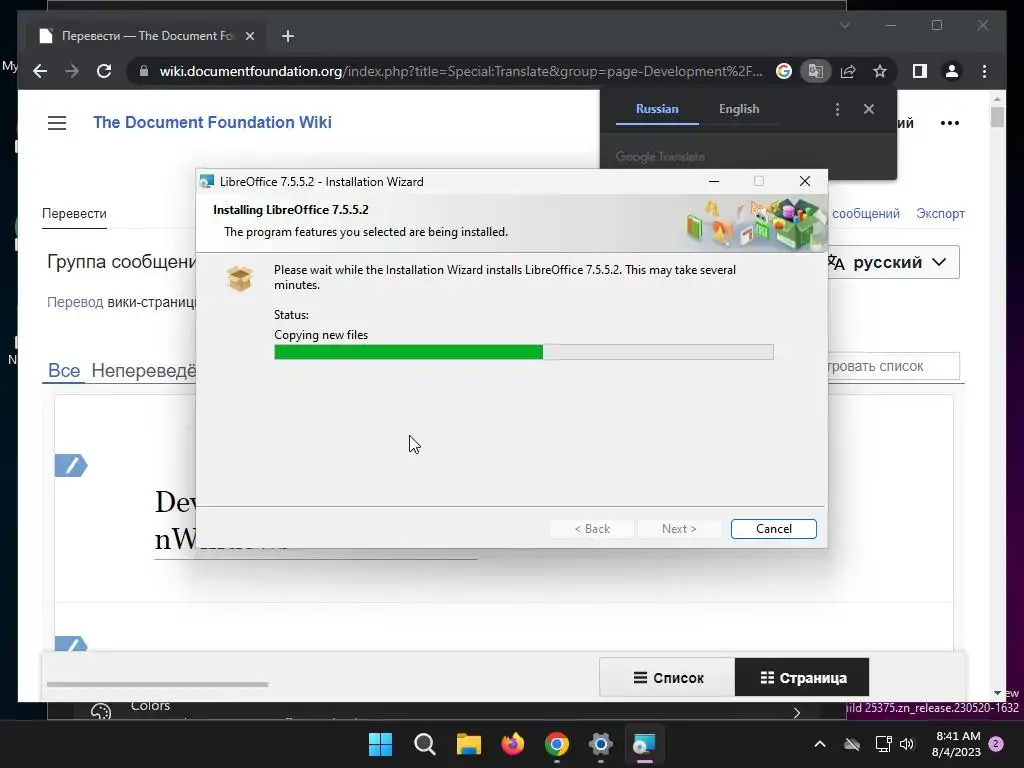The height and width of the screenshot is (768, 1024).
Task: Open wiki page more options ellipsis
Action: (950, 123)
